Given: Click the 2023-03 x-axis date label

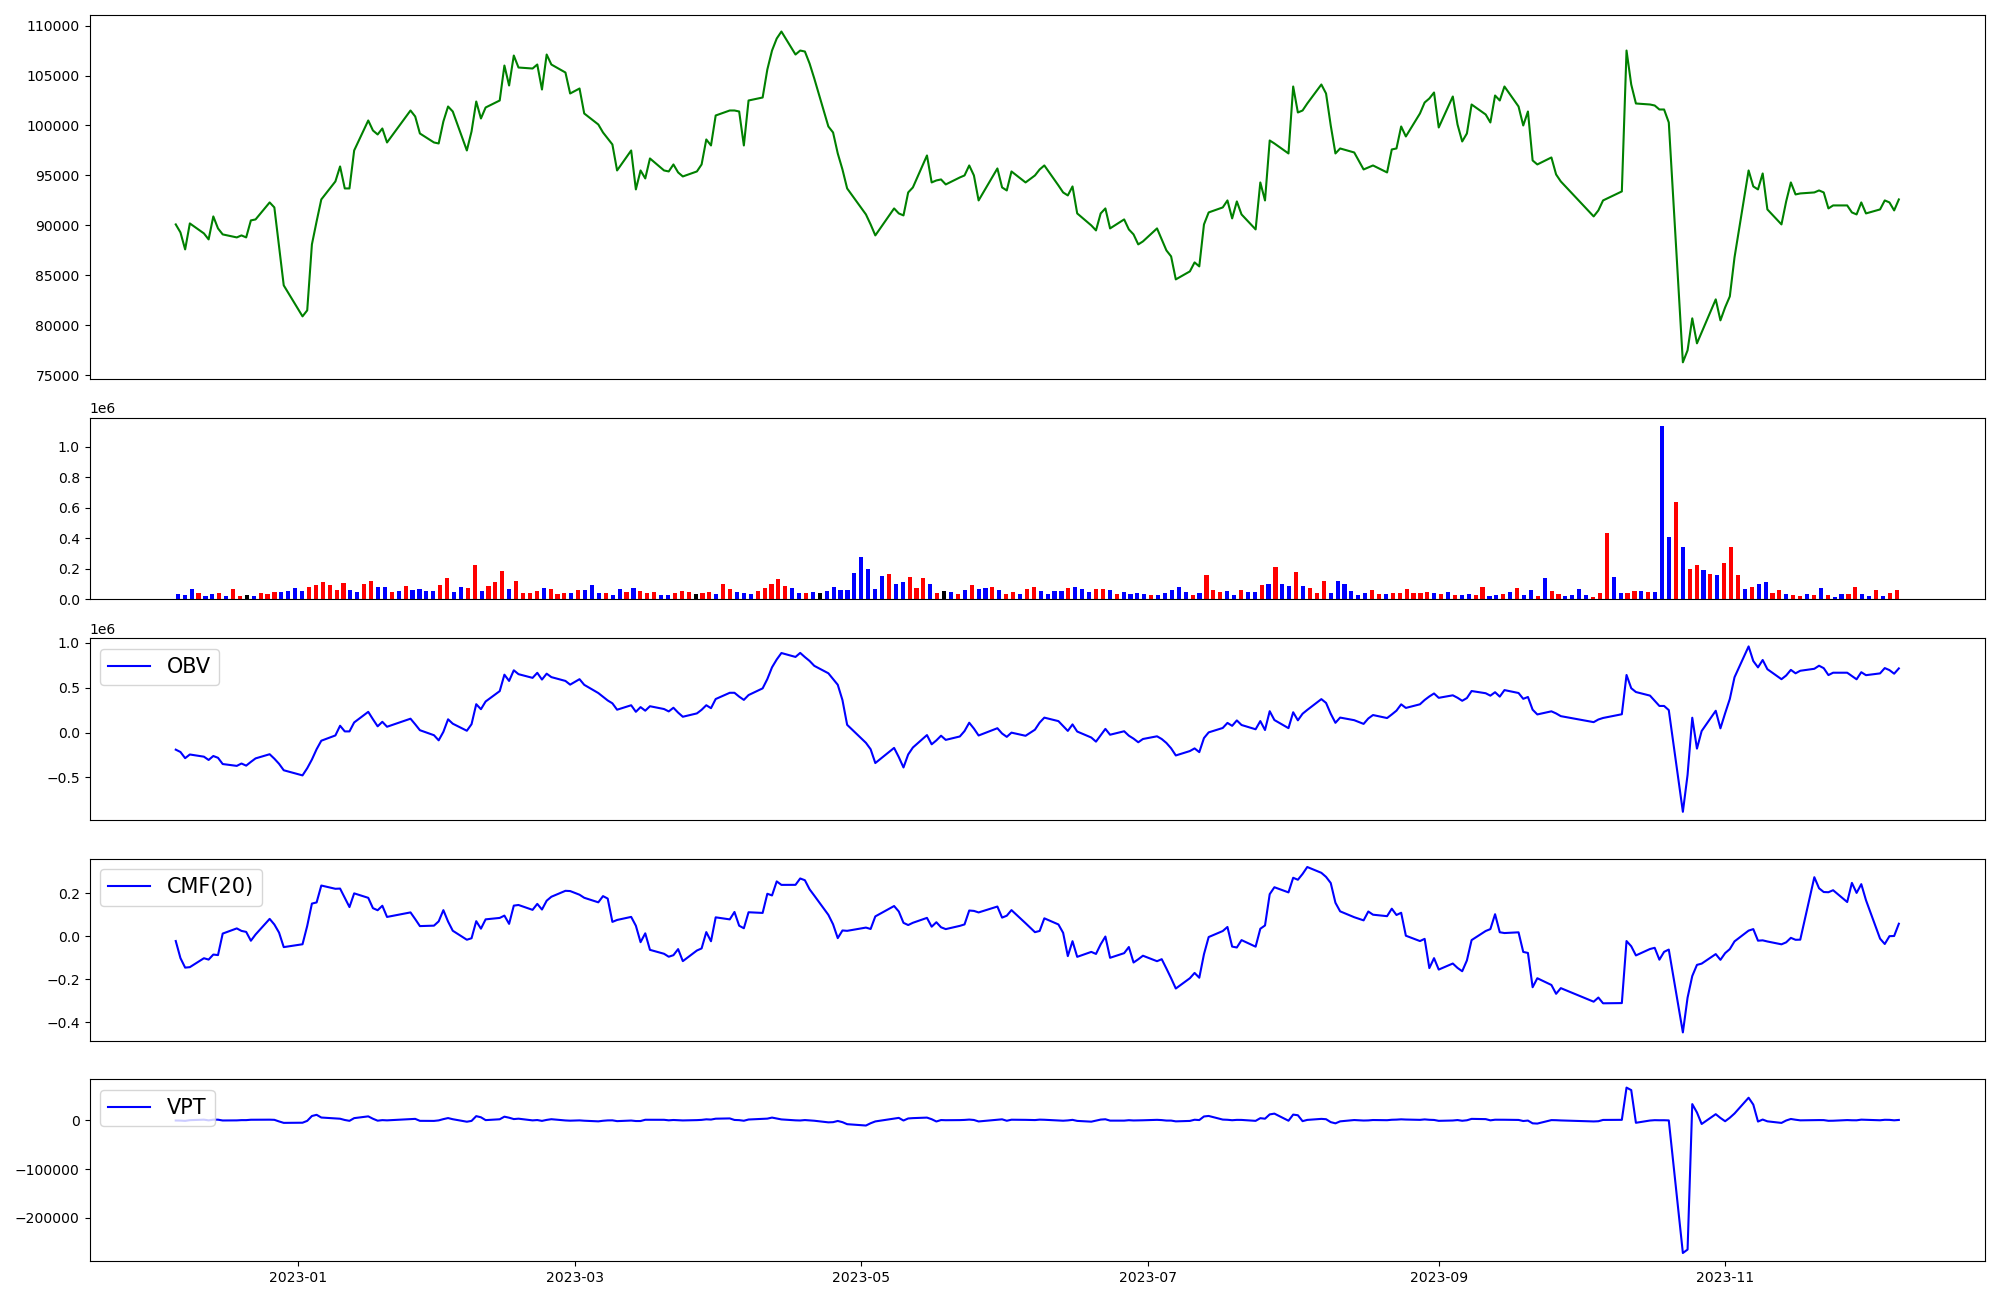Looking at the screenshot, I should click(x=574, y=1277).
